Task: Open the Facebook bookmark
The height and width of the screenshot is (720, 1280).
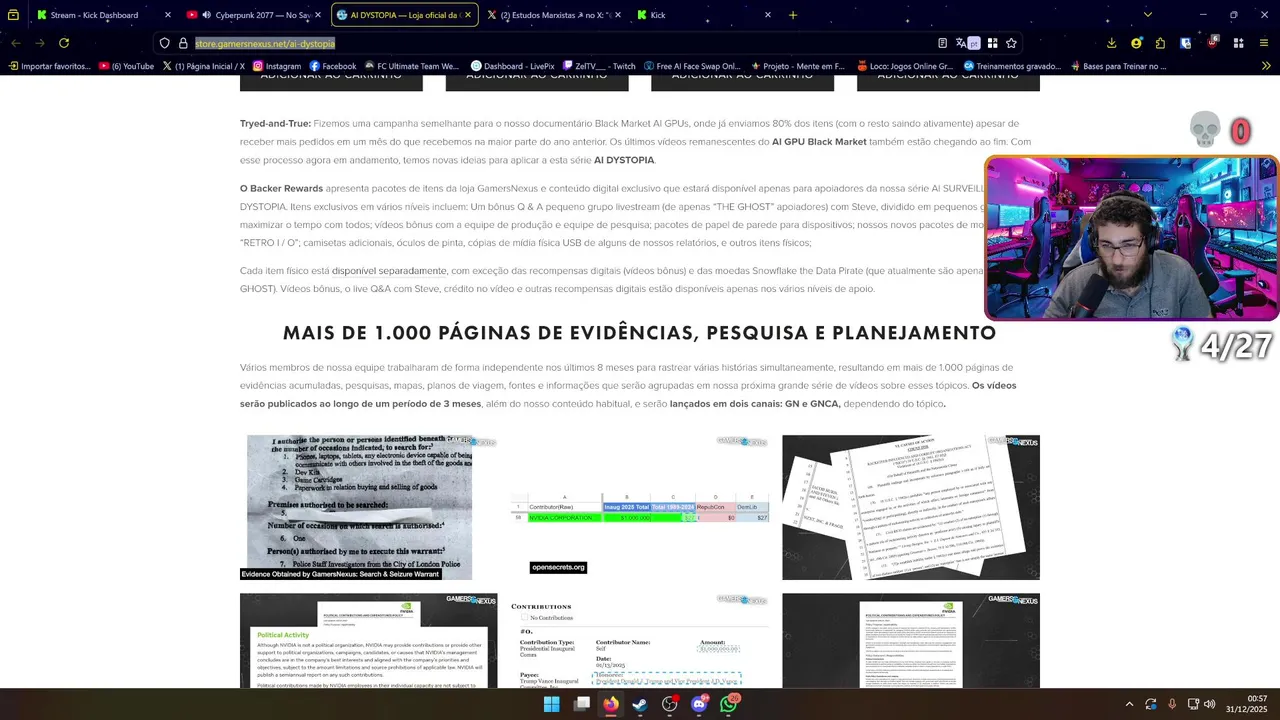Action: tap(333, 66)
